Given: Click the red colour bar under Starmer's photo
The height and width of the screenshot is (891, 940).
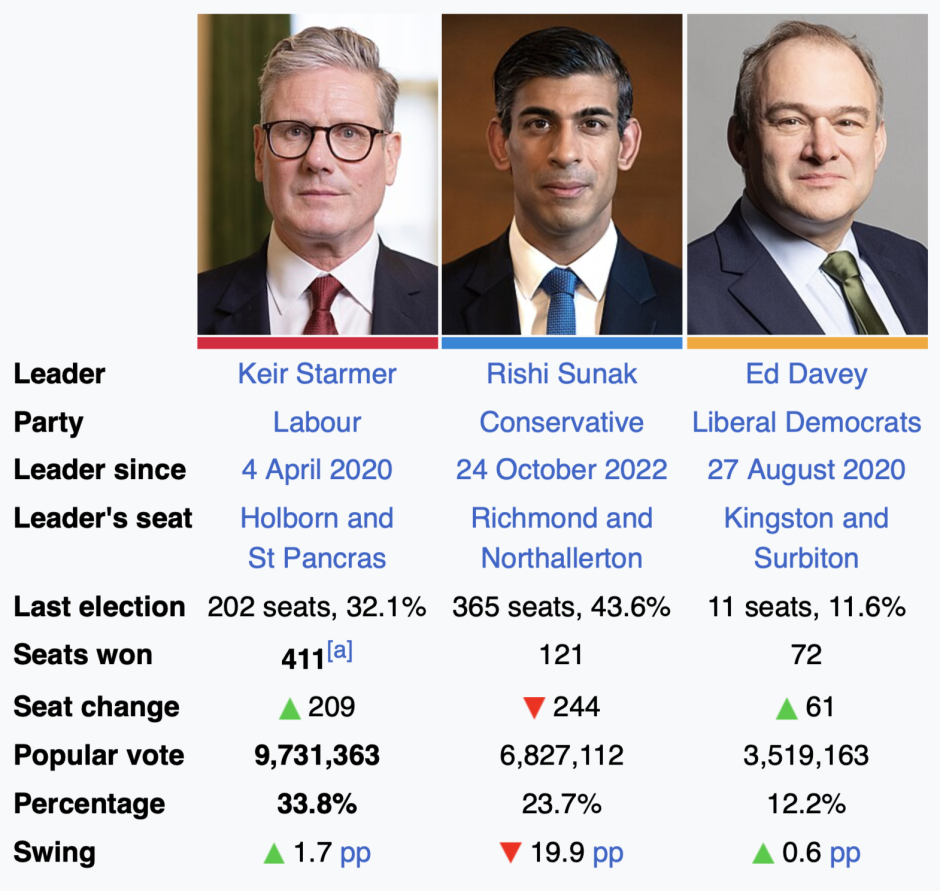Looking at the screenshot, I should tap(317, 343).
